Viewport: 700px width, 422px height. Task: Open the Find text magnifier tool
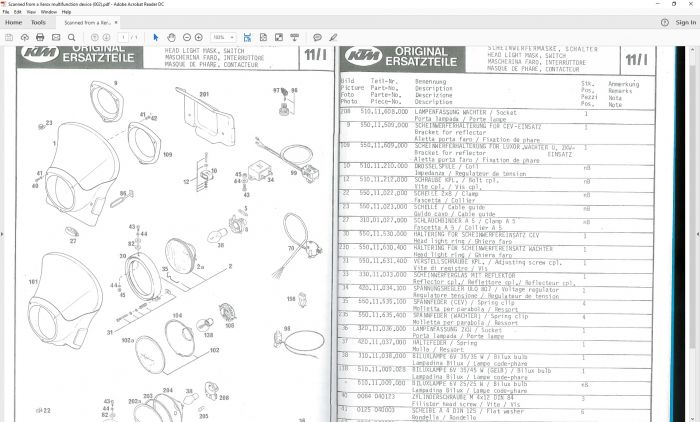pyautogui.click(x=71, y=37)
